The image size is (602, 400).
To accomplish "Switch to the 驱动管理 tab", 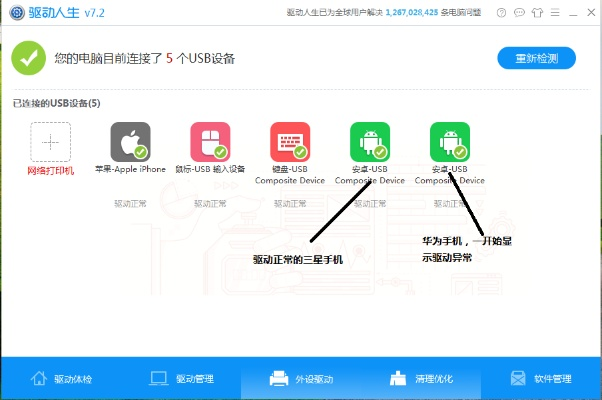I will [181, 379].
